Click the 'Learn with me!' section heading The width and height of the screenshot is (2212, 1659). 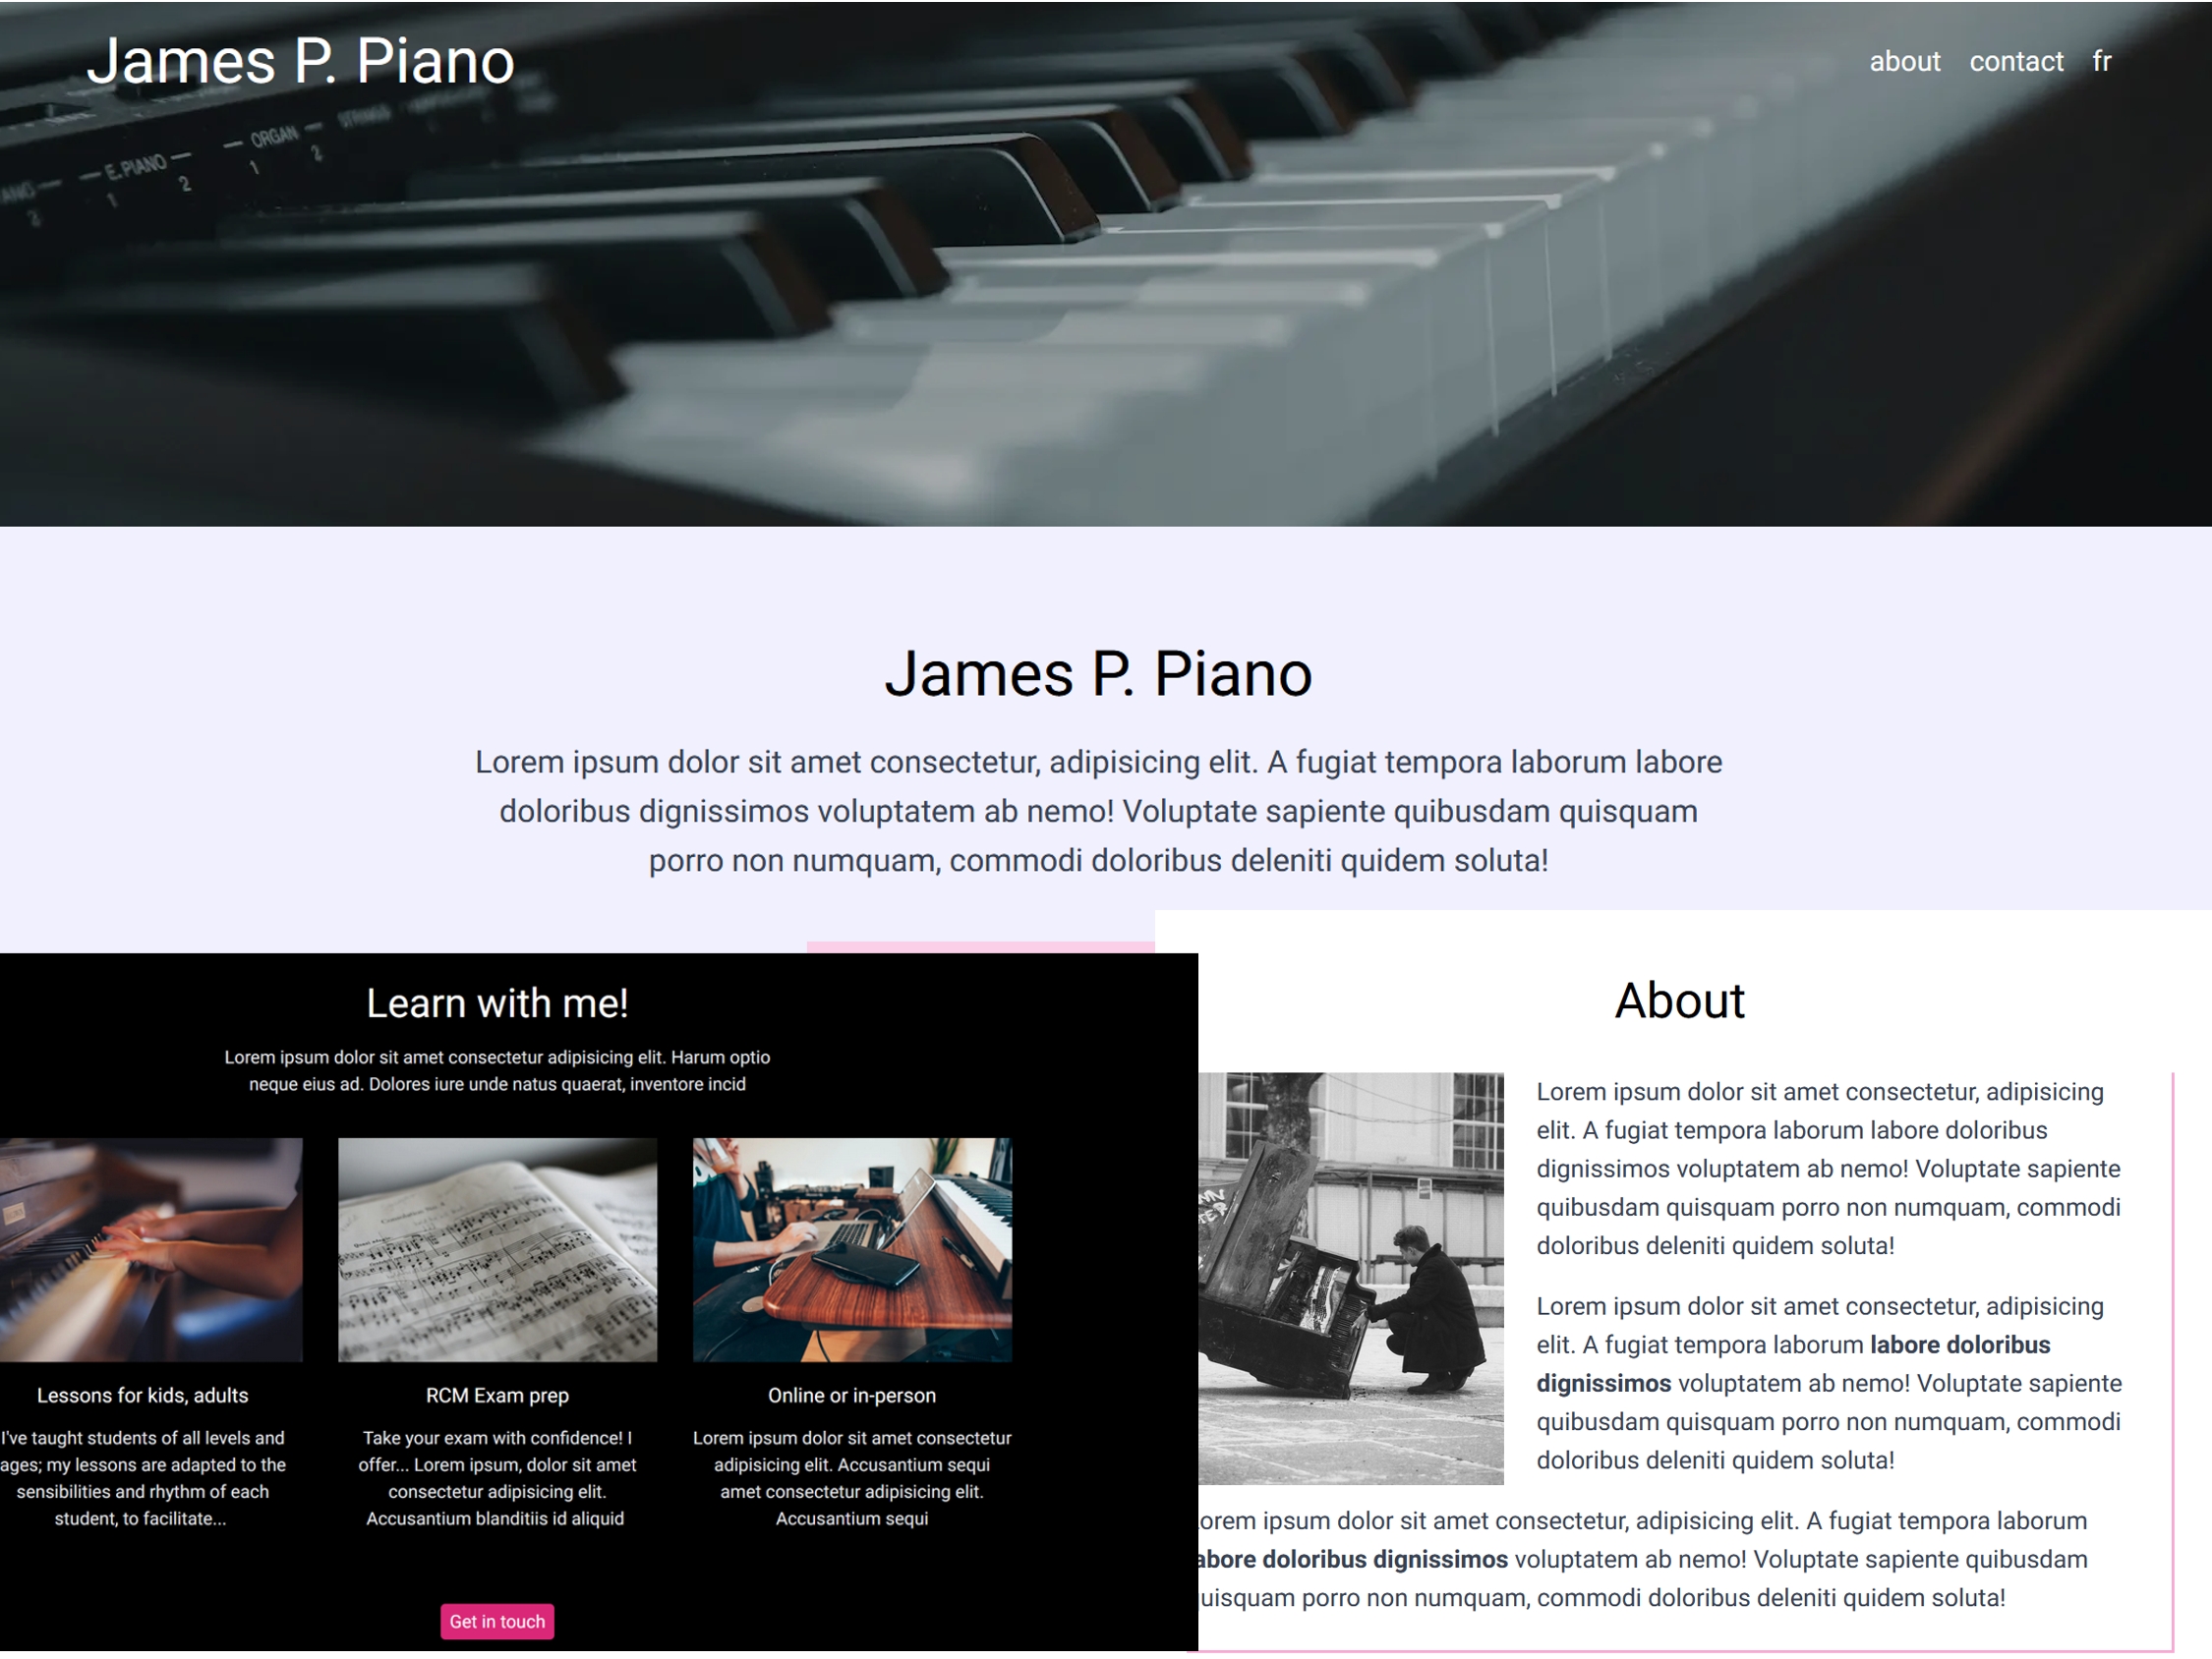(x=496, y=1003)
